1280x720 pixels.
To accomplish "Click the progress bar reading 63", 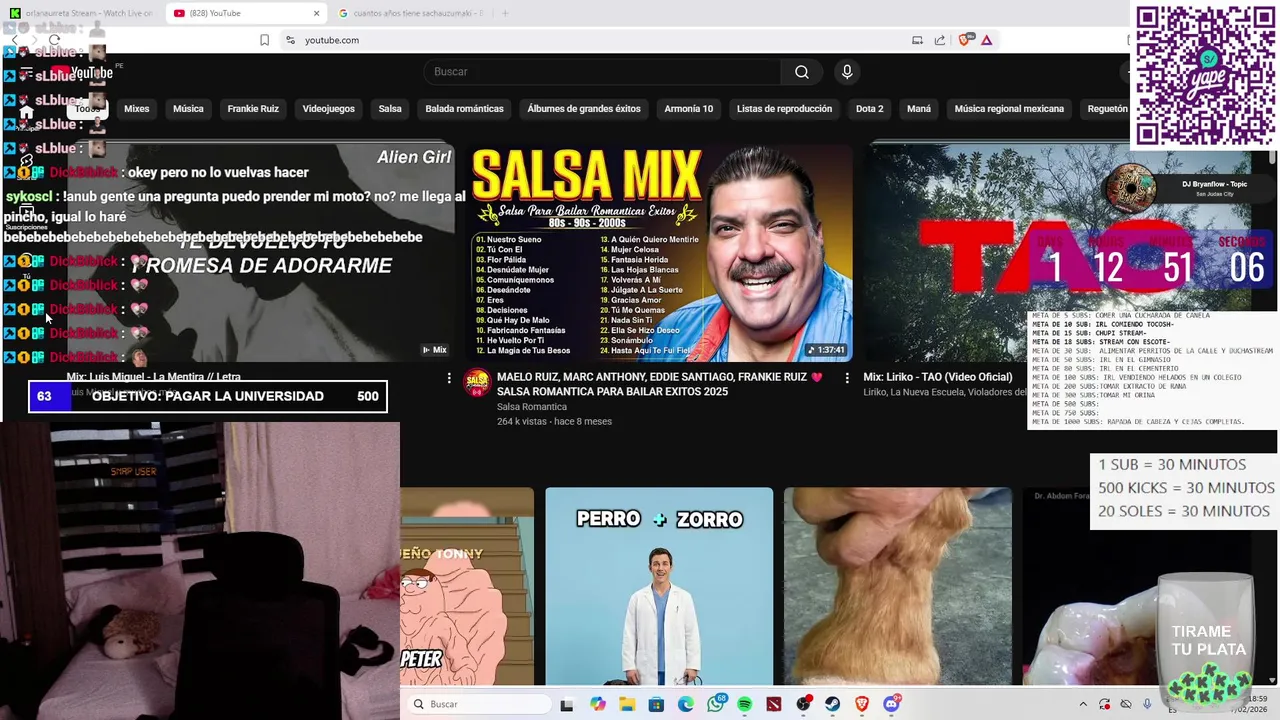I will 208,396.
